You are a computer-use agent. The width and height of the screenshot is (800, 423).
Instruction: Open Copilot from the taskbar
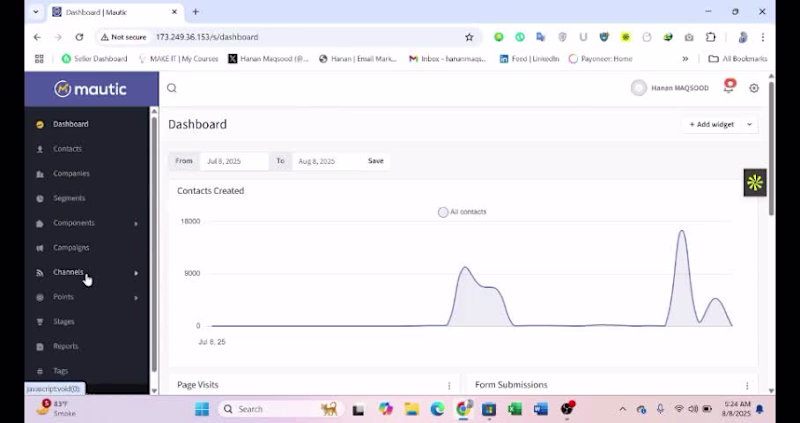point(385,409)
